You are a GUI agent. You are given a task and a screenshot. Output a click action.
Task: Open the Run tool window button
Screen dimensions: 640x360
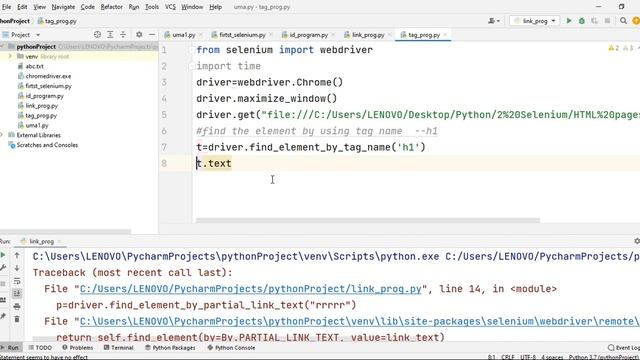[10, 347]
